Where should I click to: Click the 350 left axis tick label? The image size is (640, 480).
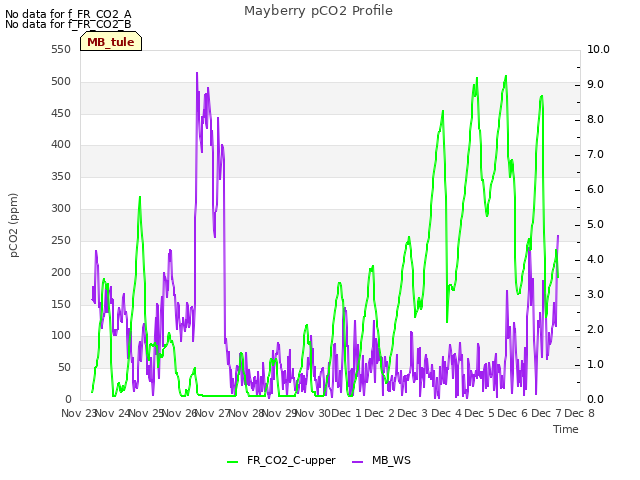(61, 176)
